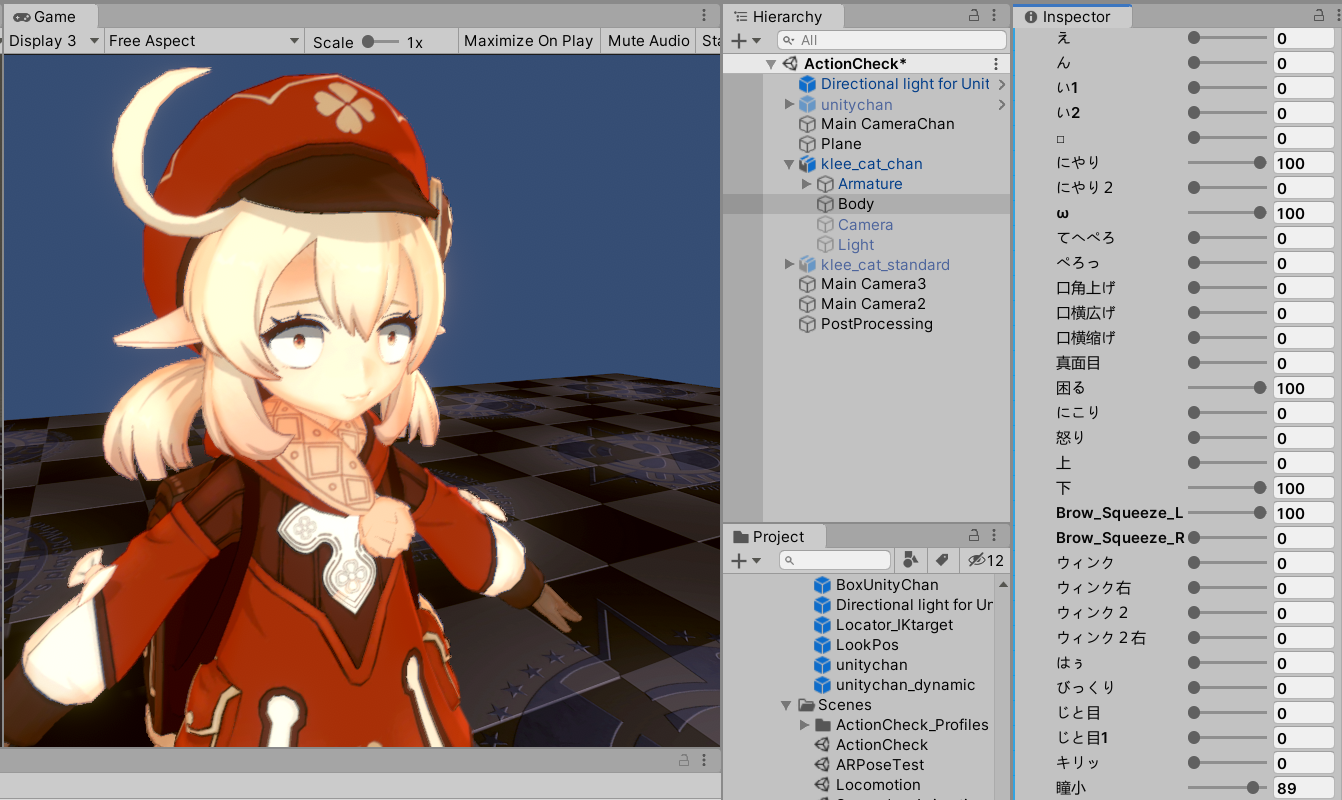Open the Free Aspect dropdown
This screenshot has width=1342, height=800.
[204, 41]
